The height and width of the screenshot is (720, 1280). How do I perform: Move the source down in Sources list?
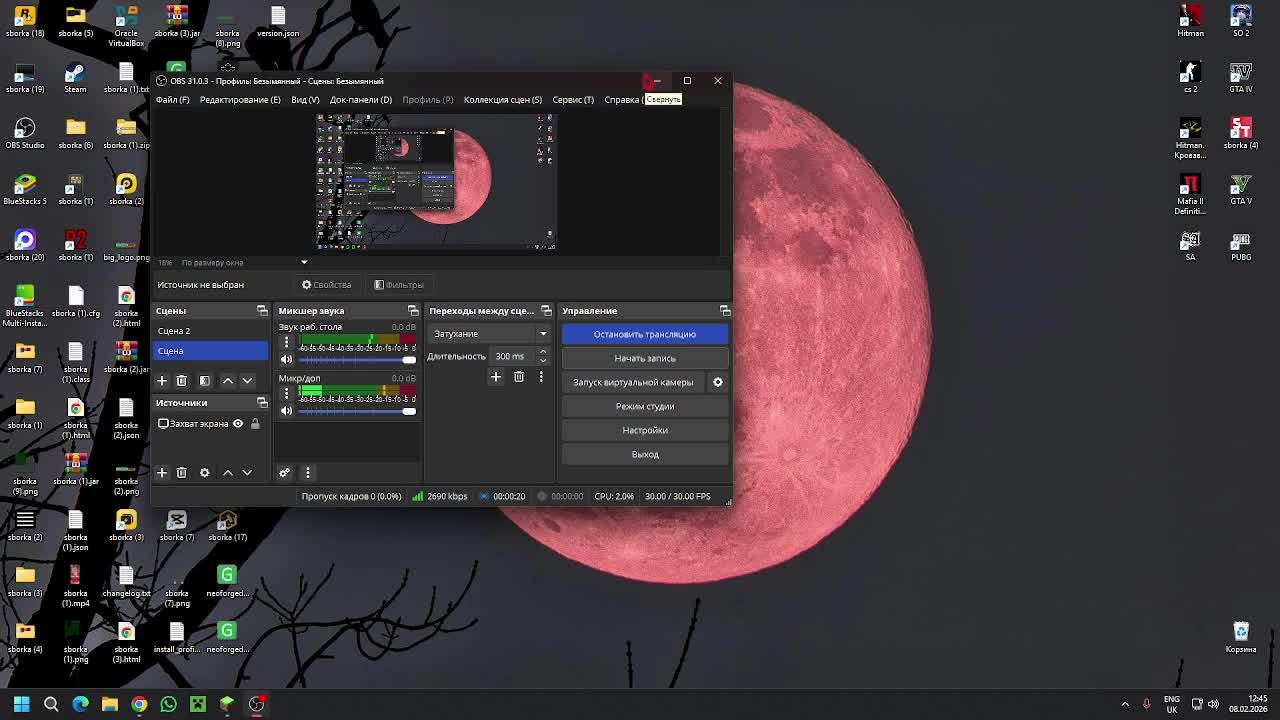(x=247, y=473)
